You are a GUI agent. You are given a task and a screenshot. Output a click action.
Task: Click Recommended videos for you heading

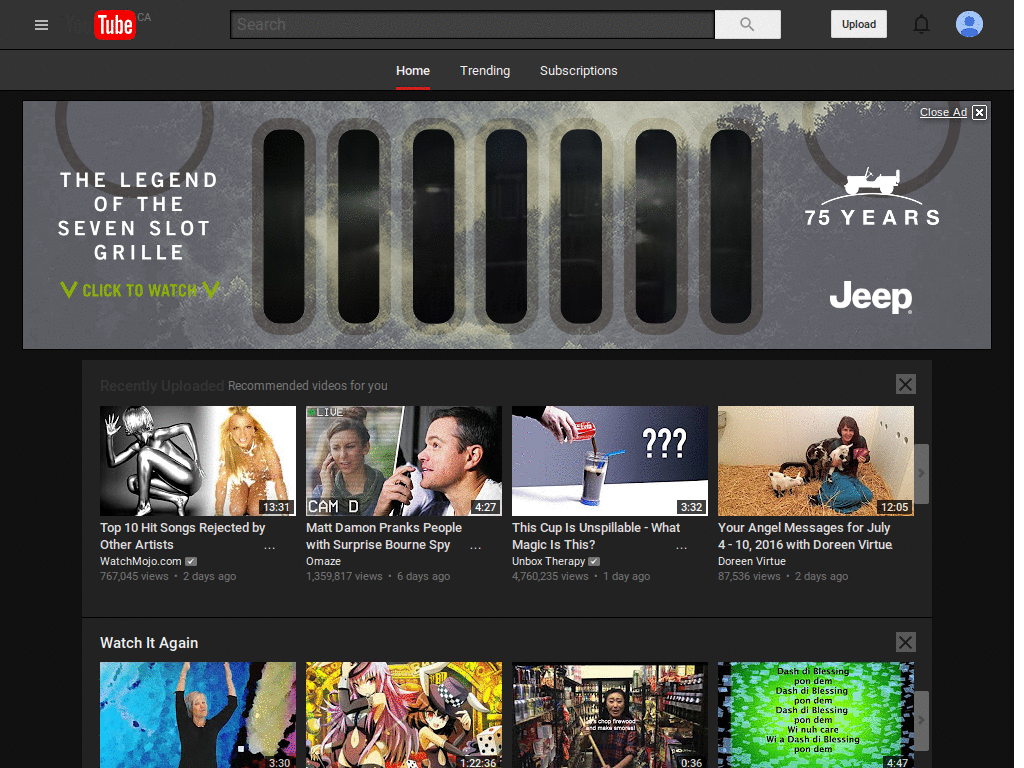click(308, 385)
